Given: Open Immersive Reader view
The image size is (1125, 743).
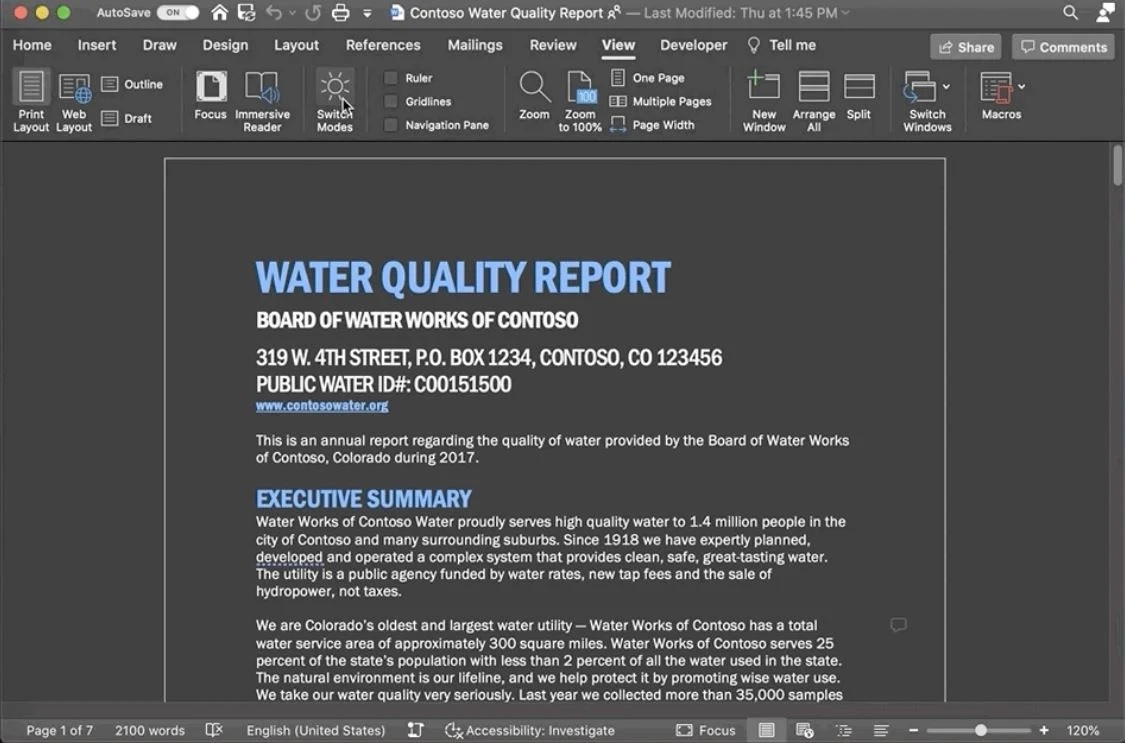Looking at the screenshot, I should click(x=262, y=100).
